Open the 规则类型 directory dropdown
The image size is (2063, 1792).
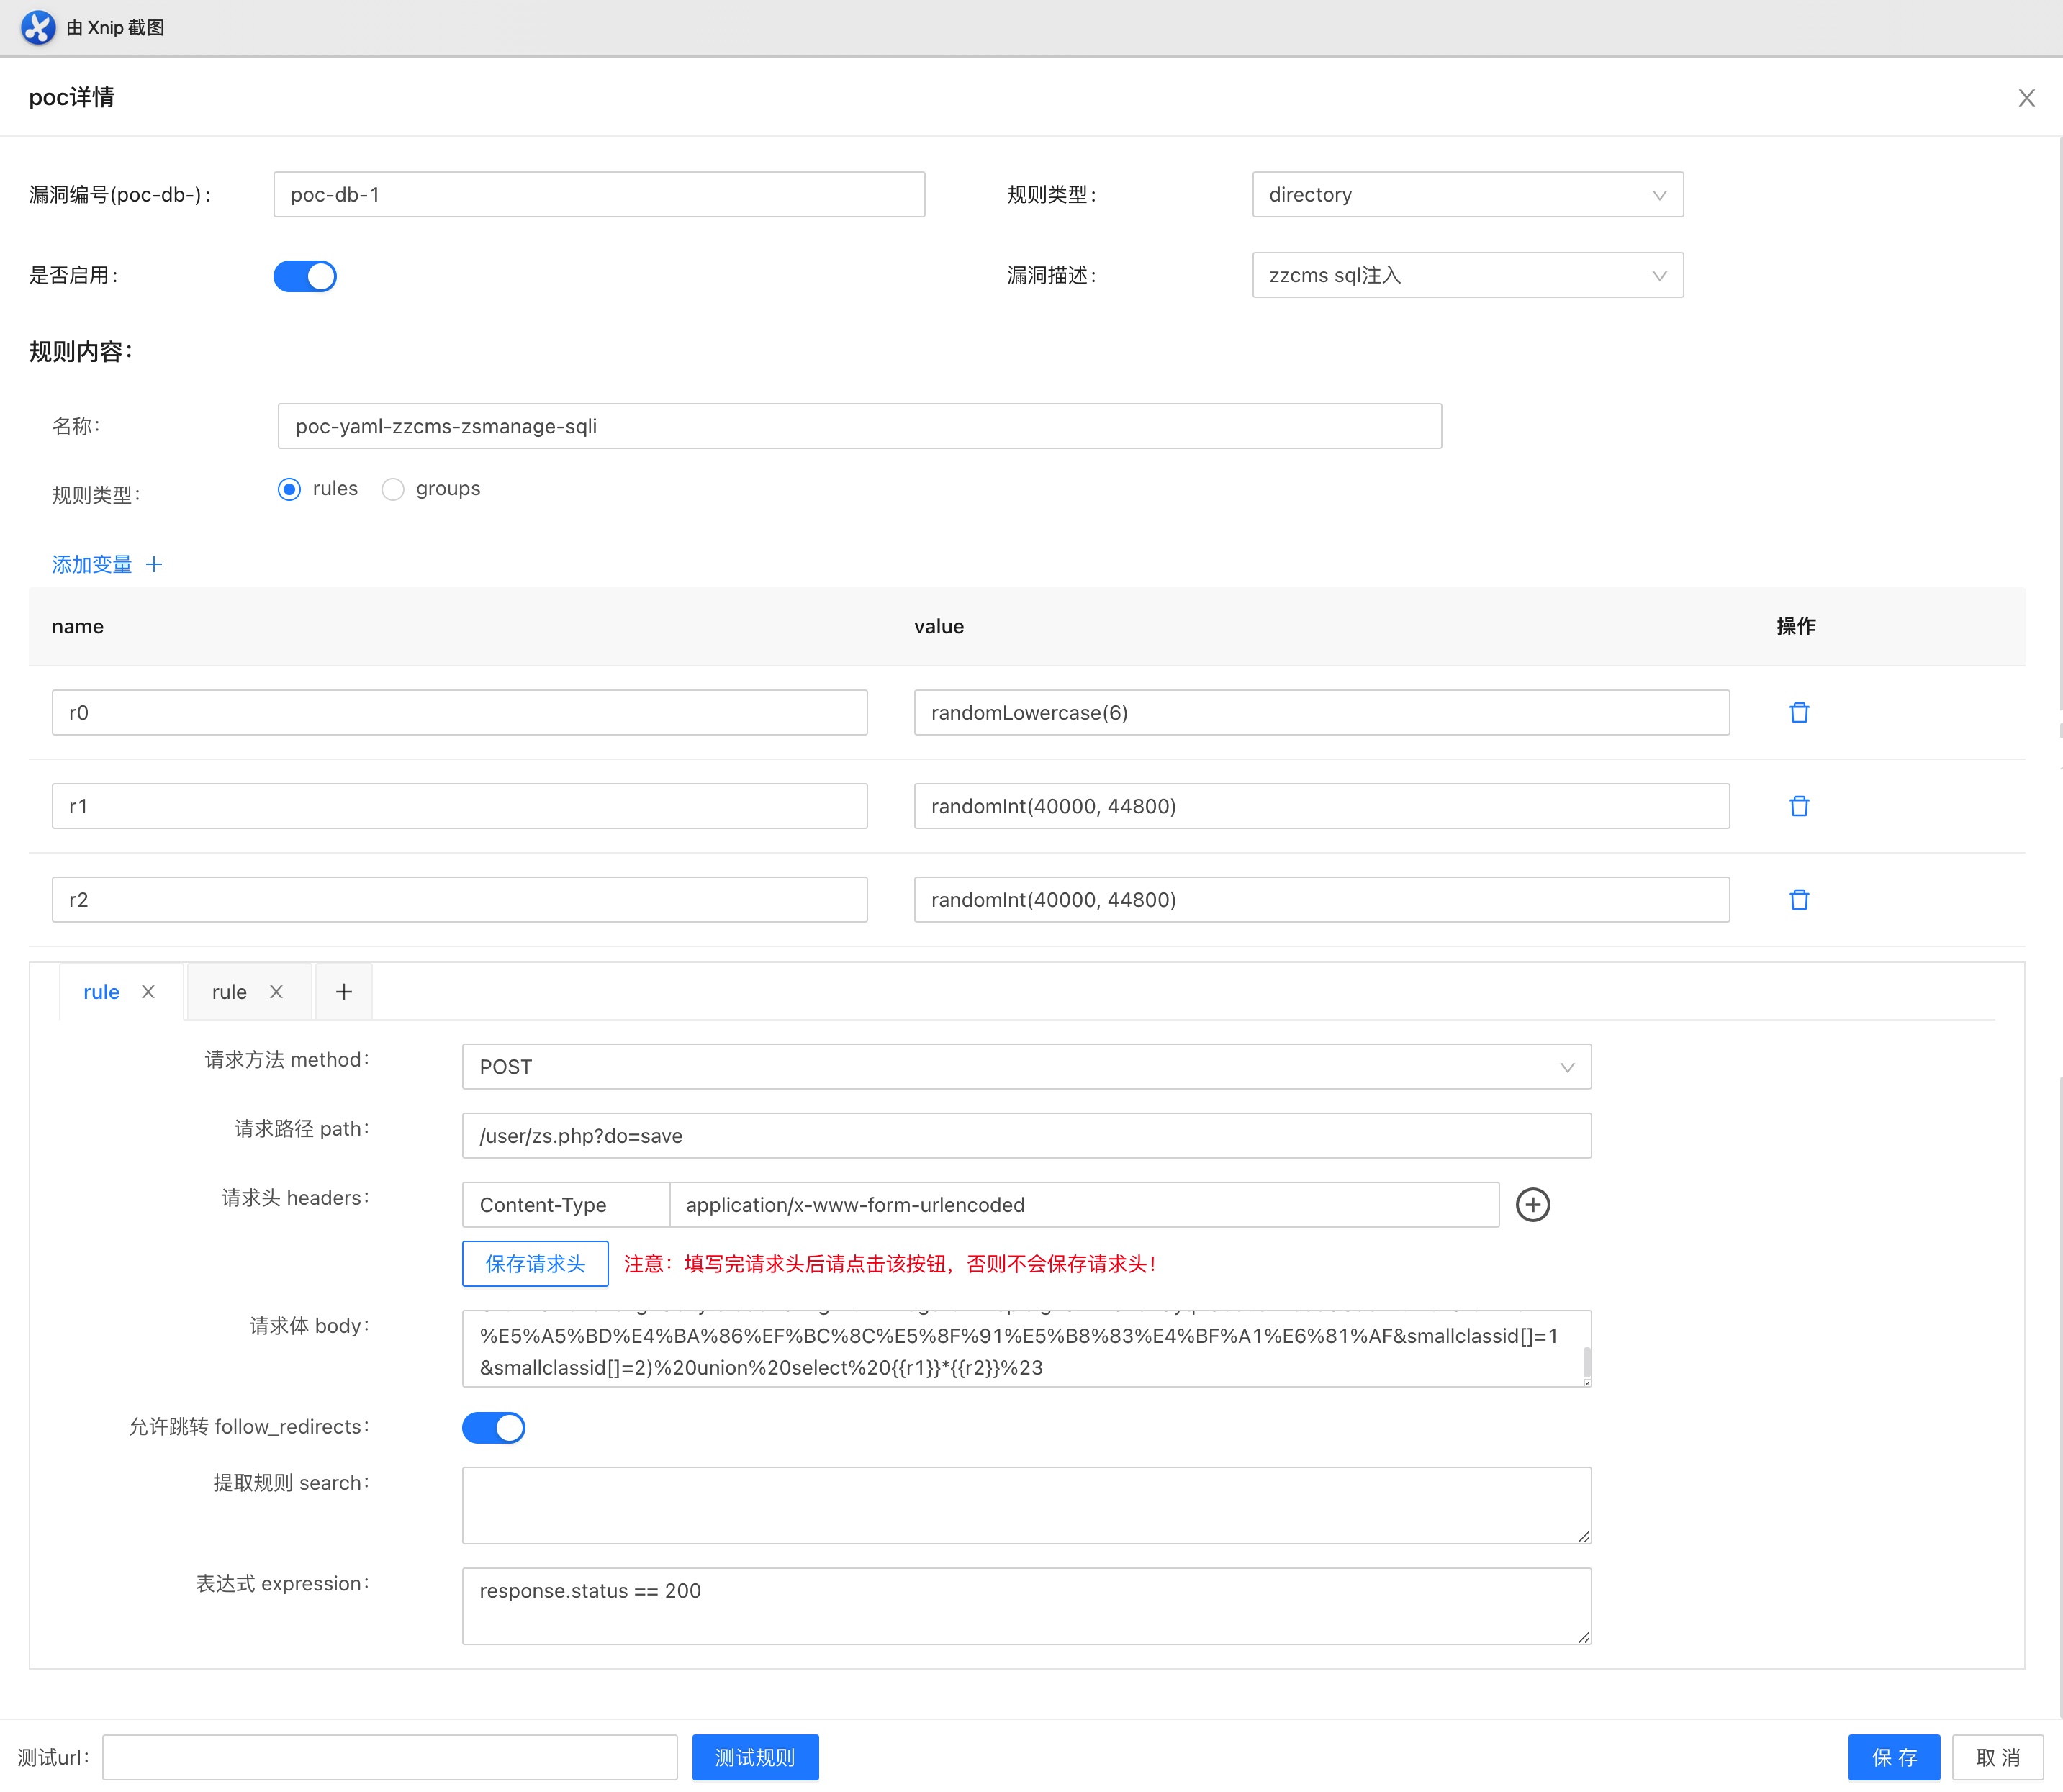(1466, 194)
